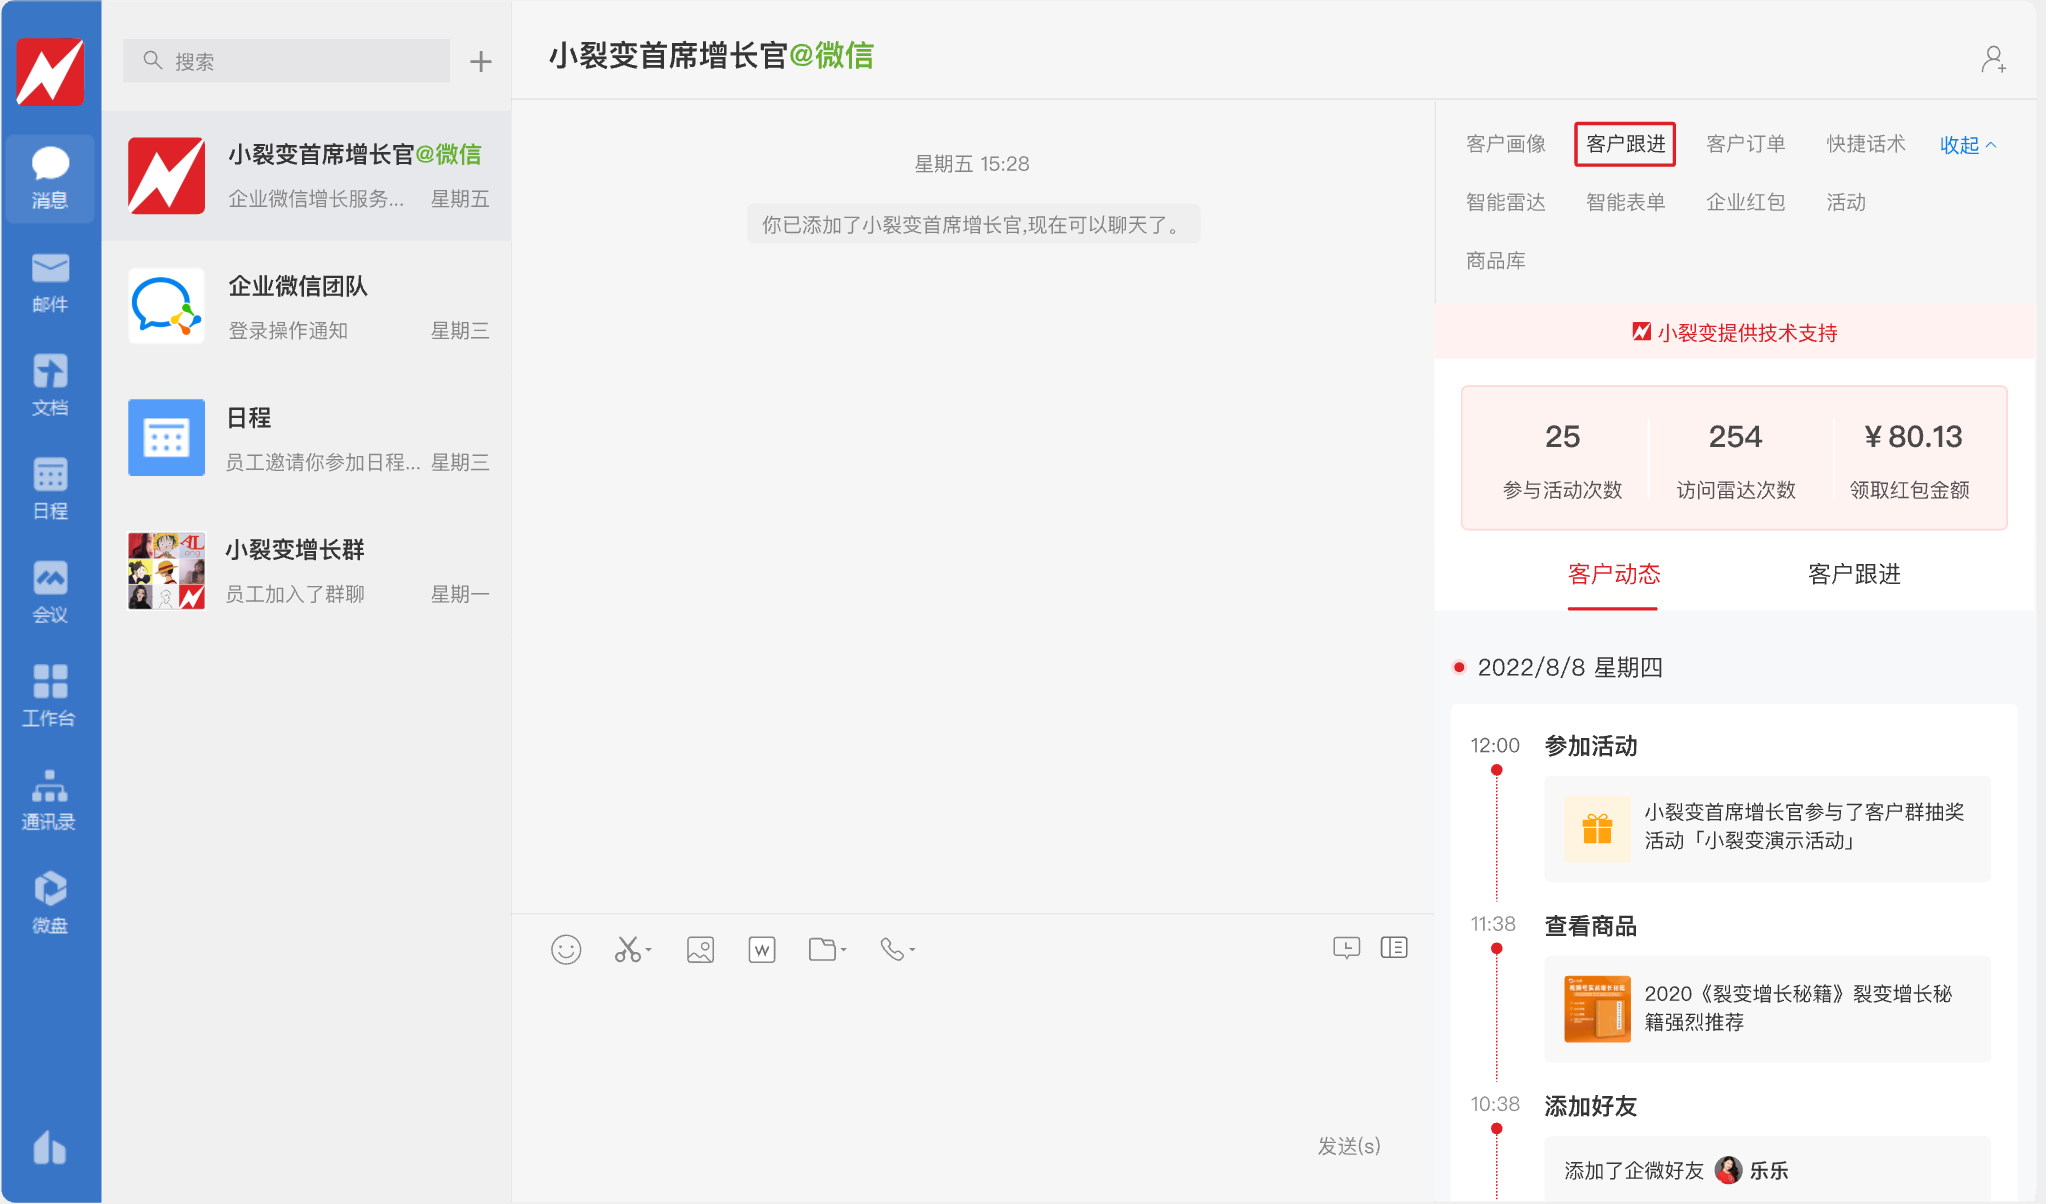
Task: Open the 邮件 (Mail) sidebar icon
Action: 50,282
